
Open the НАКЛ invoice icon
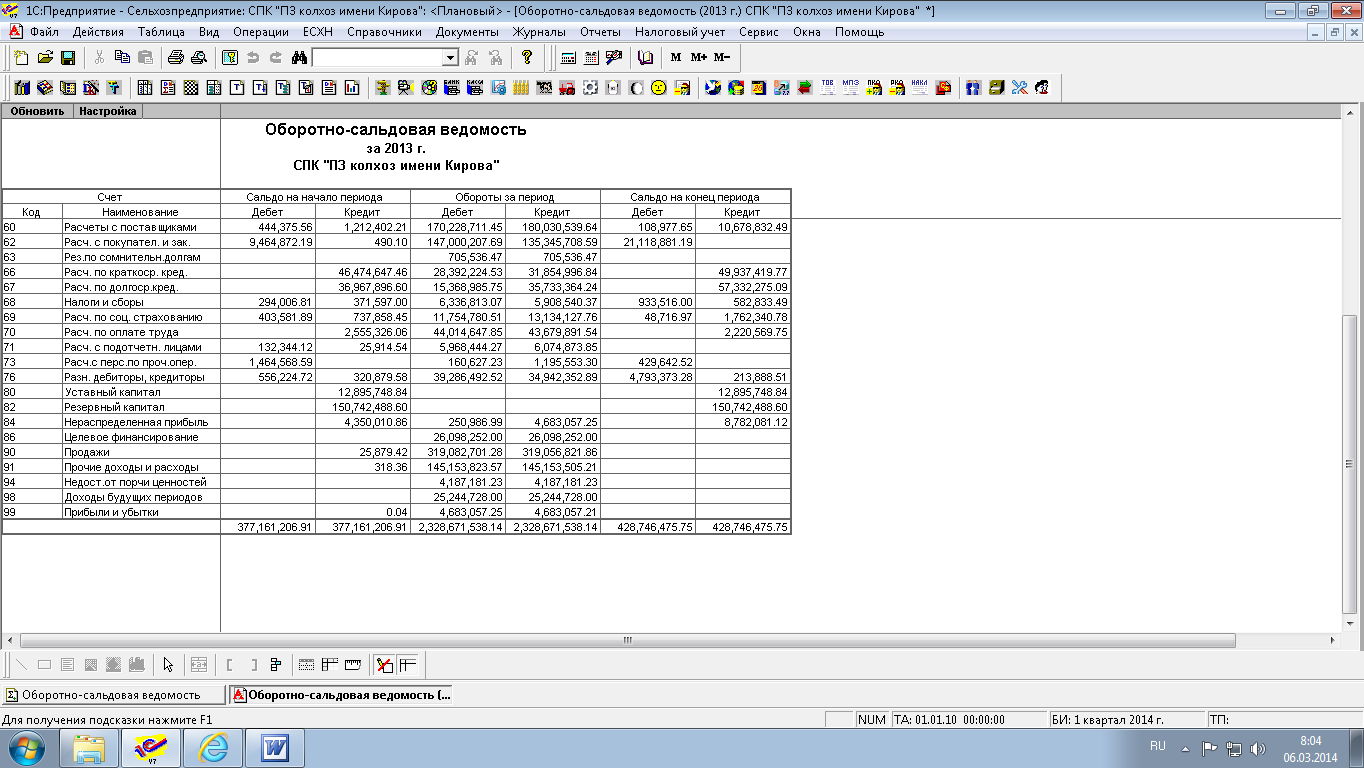tap(919, 88)
